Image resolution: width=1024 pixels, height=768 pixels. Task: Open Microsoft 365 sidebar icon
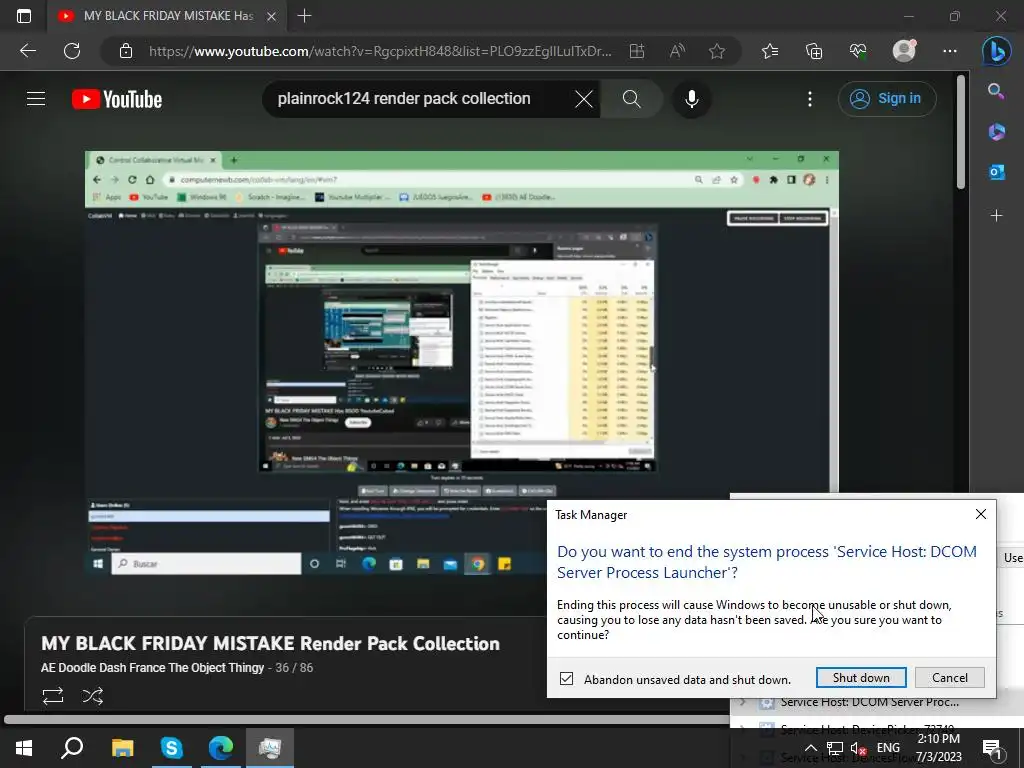coord(996,131)
